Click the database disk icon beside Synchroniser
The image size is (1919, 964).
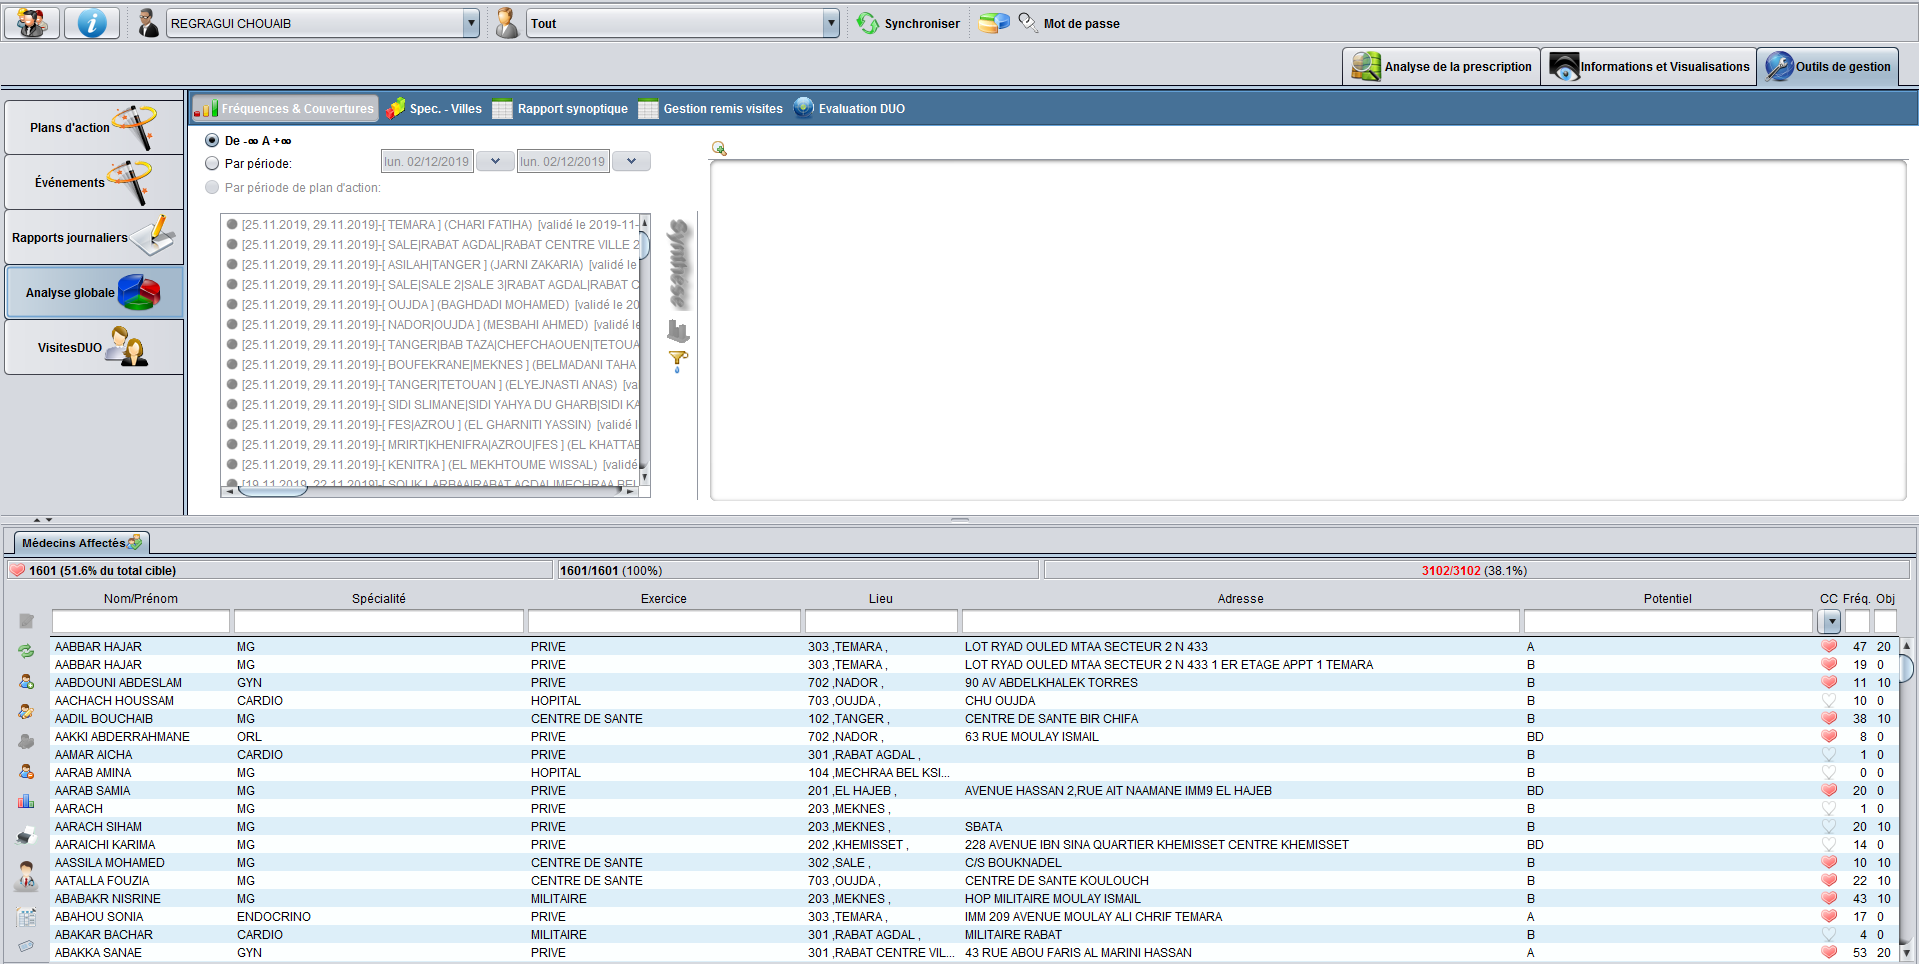click(x=994, y=23)
